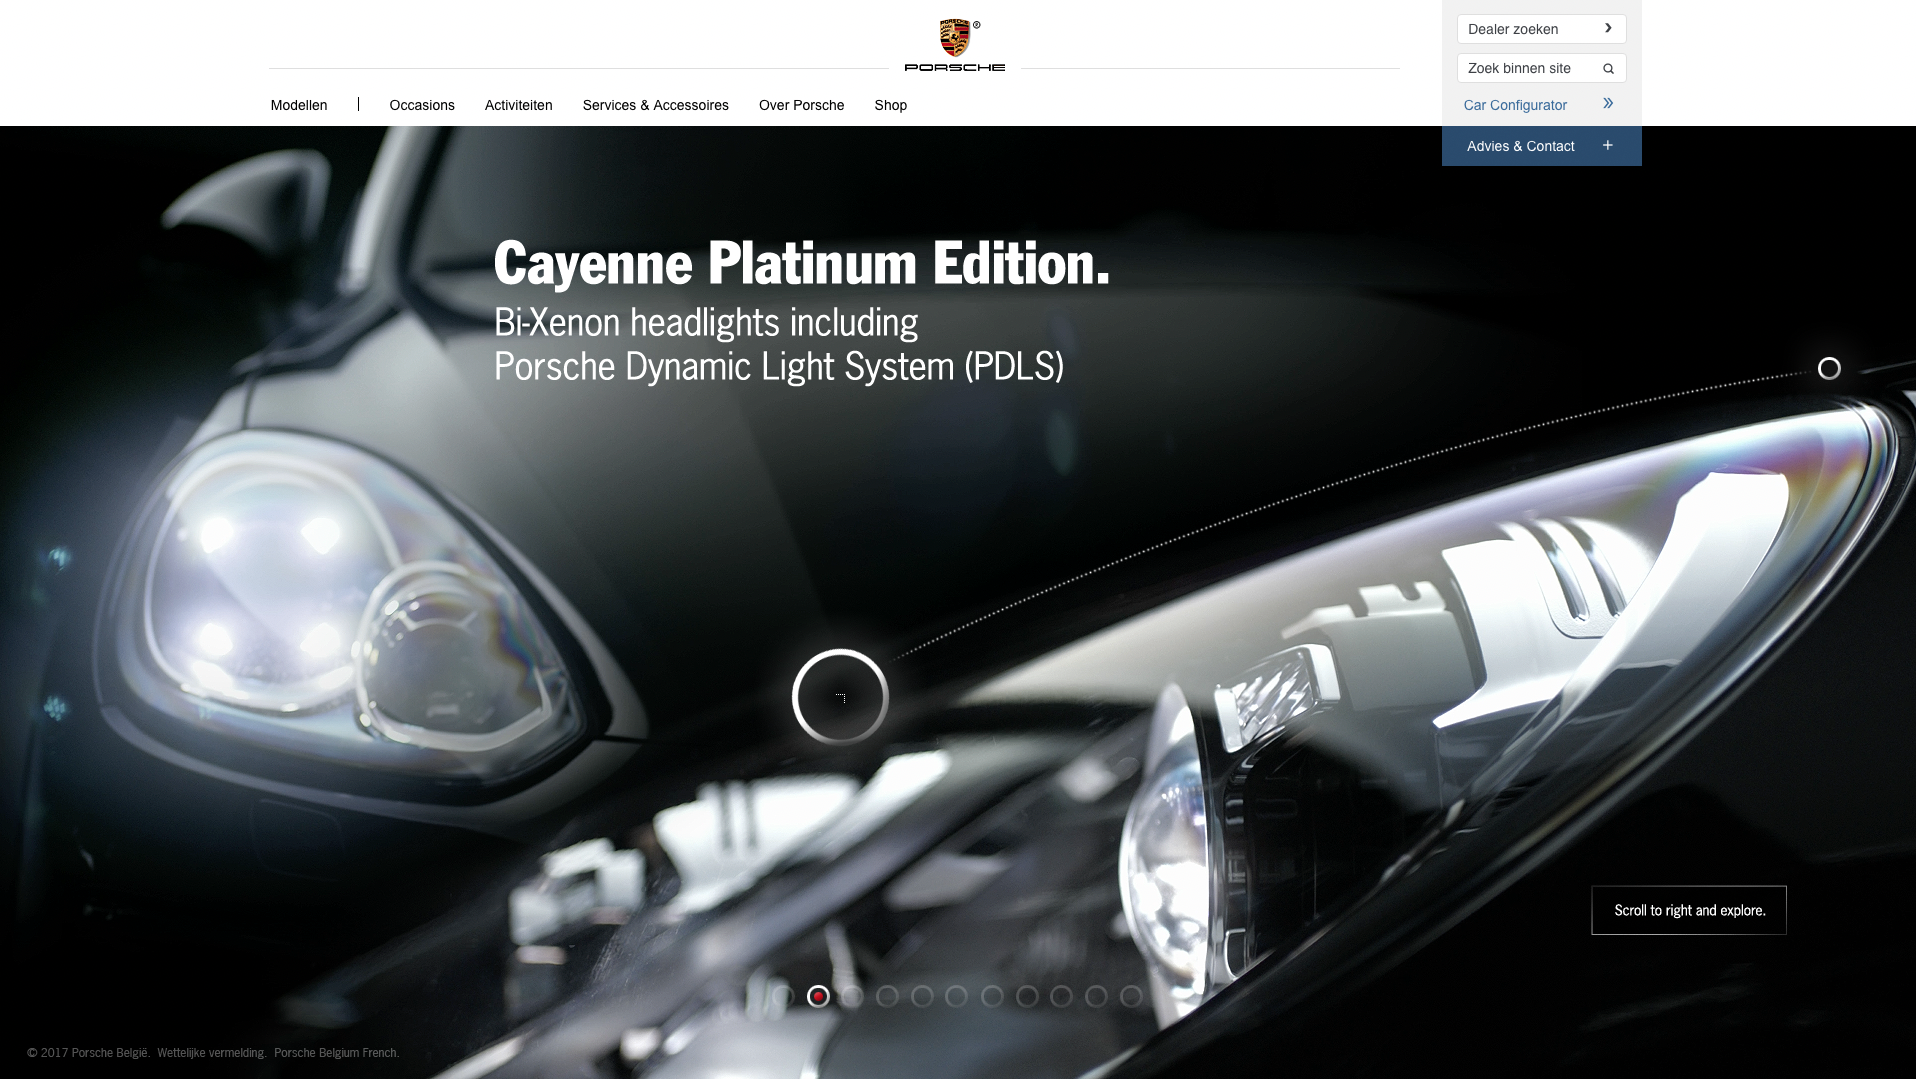Open the Modellen menu
The height and width of the screenshot is (1079, 1916).
299,105
